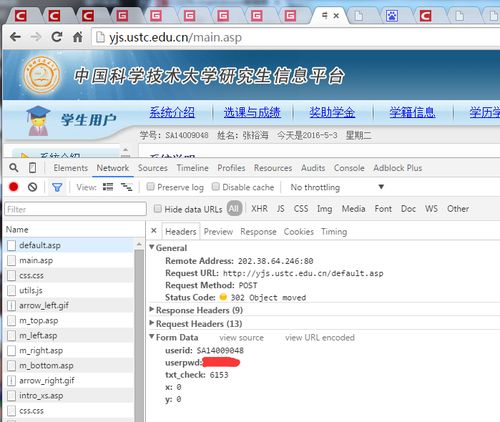Filter requests by Font

coord(383,209)
